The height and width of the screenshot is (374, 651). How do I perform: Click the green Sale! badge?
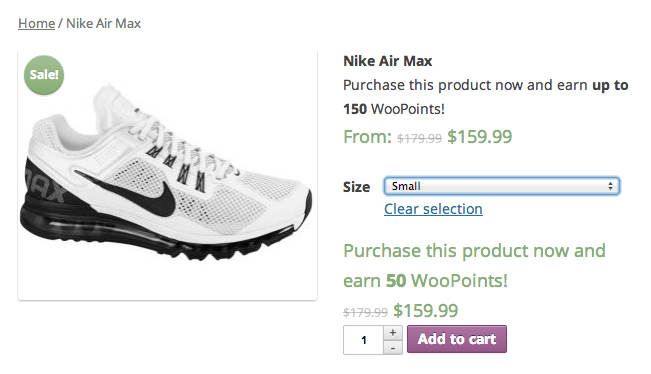pyautogui.click(x=44, y=75)
